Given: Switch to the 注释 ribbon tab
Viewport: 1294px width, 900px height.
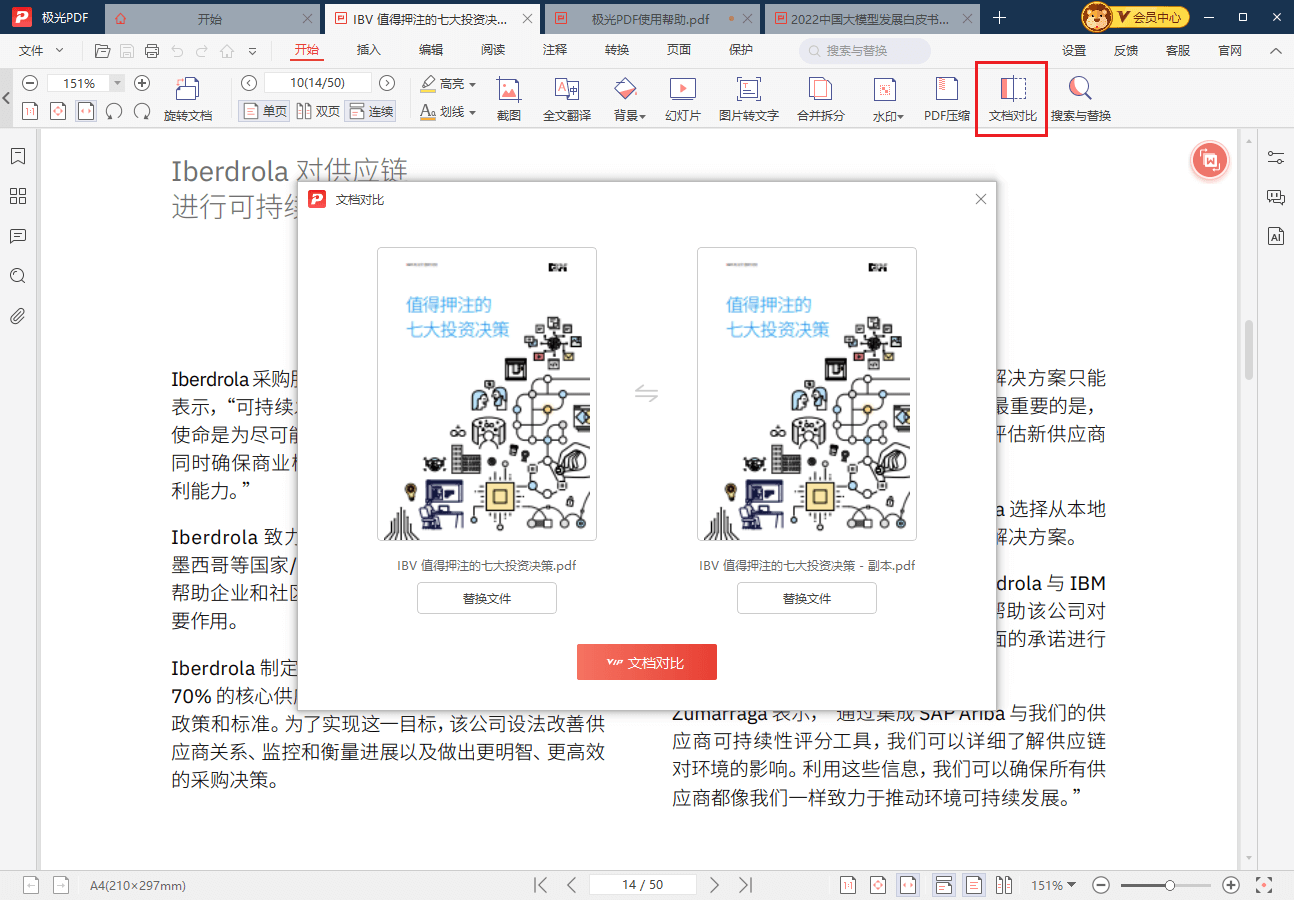Looking at the screenshot, I should [555, 50].
